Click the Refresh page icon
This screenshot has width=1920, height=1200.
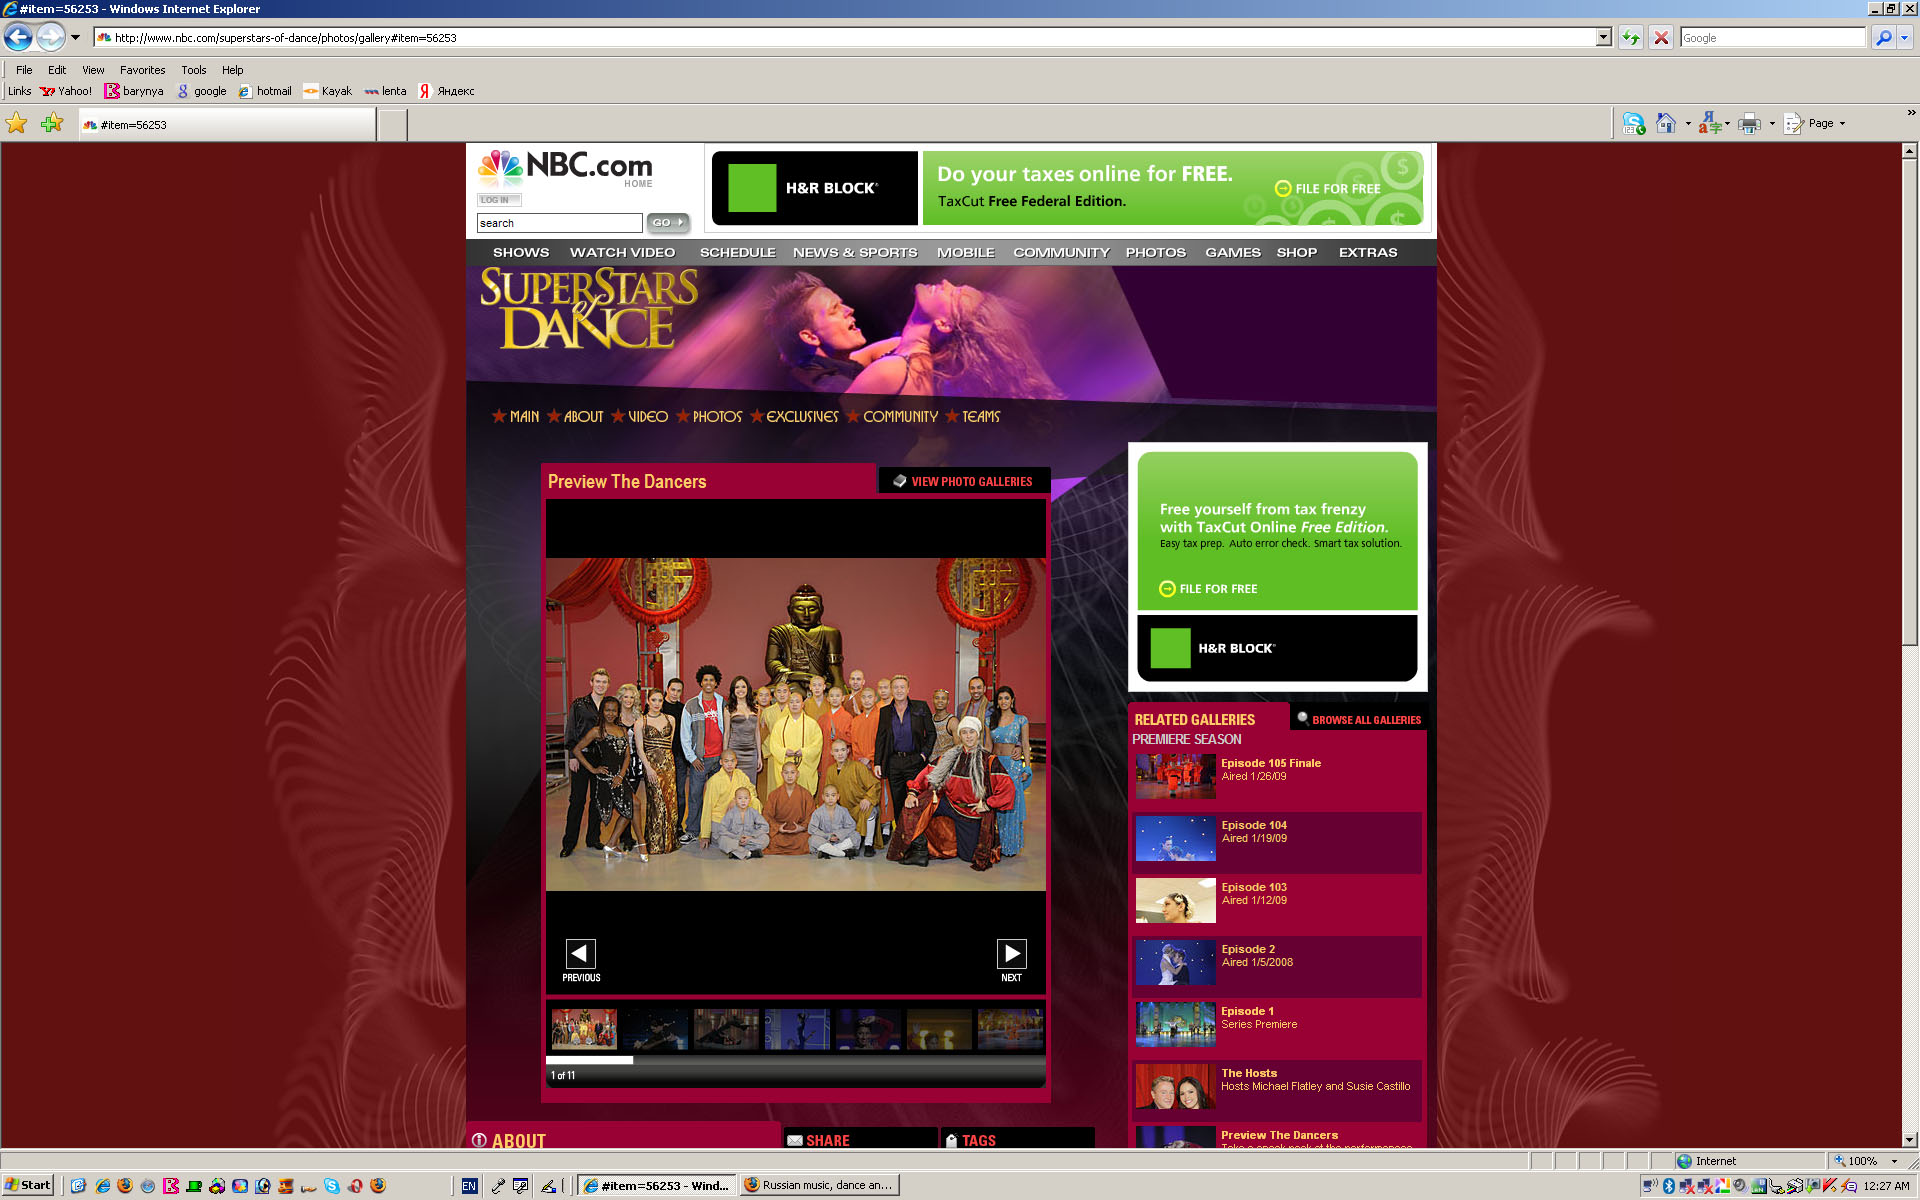(x=1631, y=38)
